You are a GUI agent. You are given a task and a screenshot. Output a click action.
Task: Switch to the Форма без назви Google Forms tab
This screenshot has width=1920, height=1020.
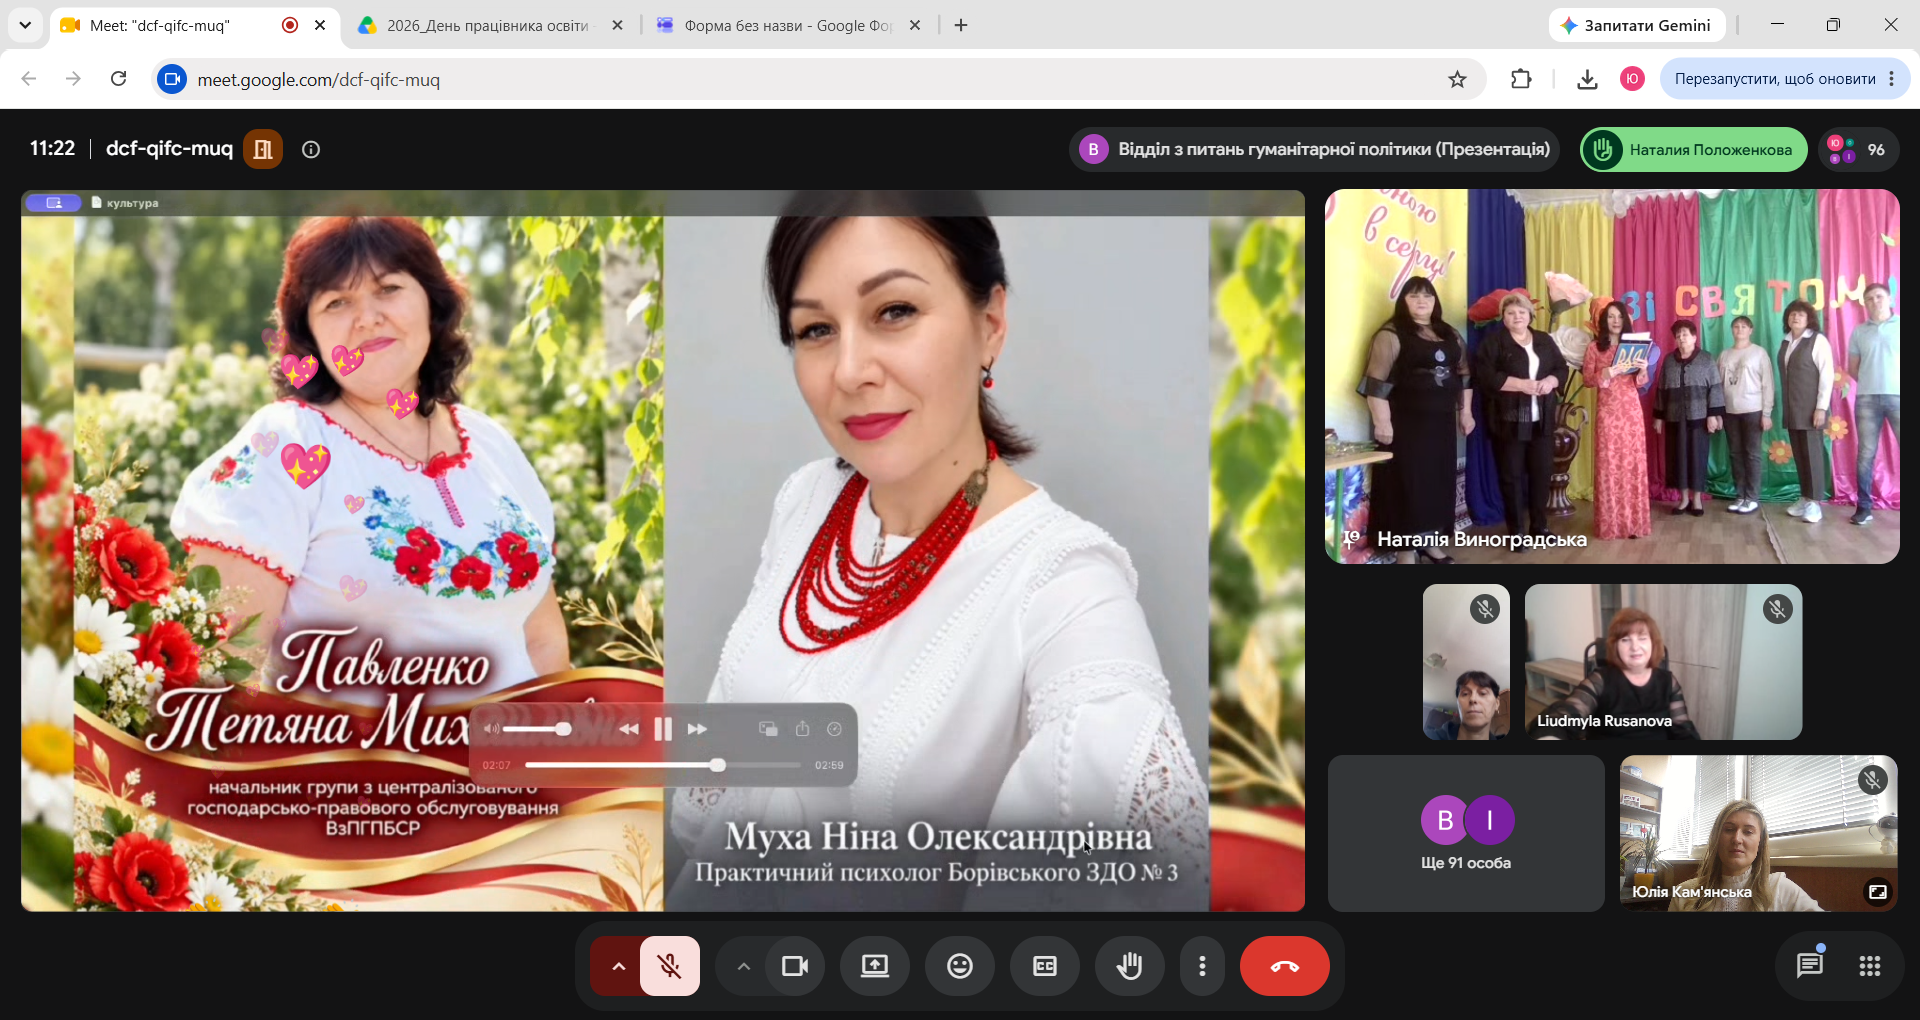[788, 25]
